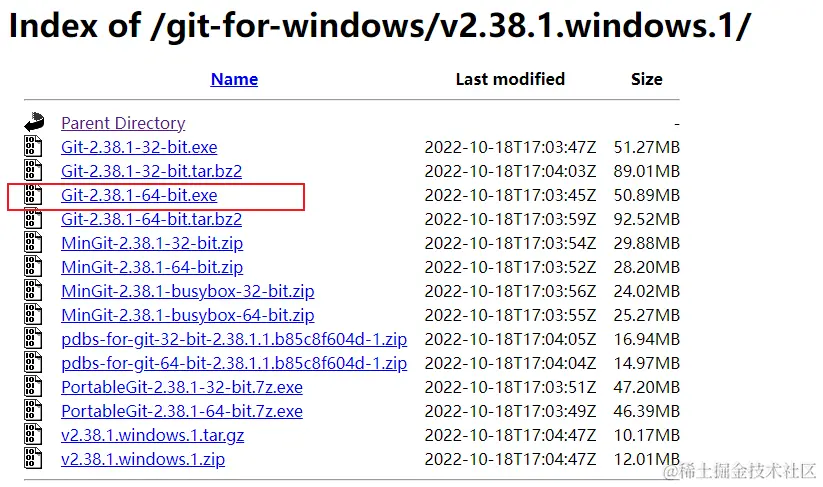
Task: Click timestamp 2022-10-18T17:03:56Z
Action: [510, 291]
